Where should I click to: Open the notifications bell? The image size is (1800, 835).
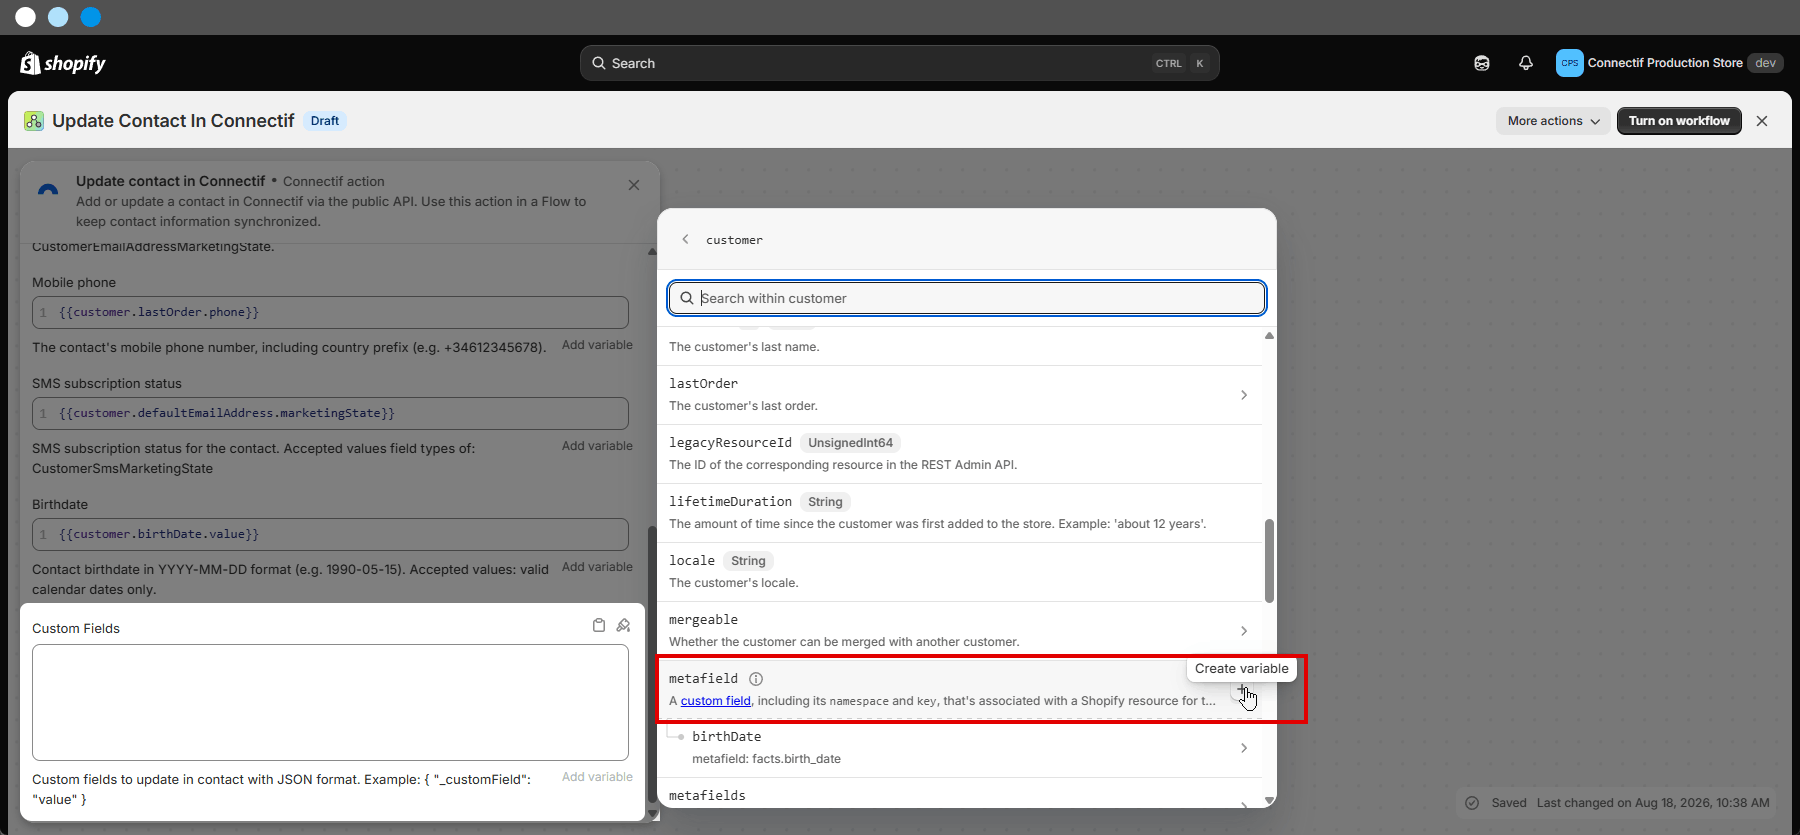pos(1526,63)
